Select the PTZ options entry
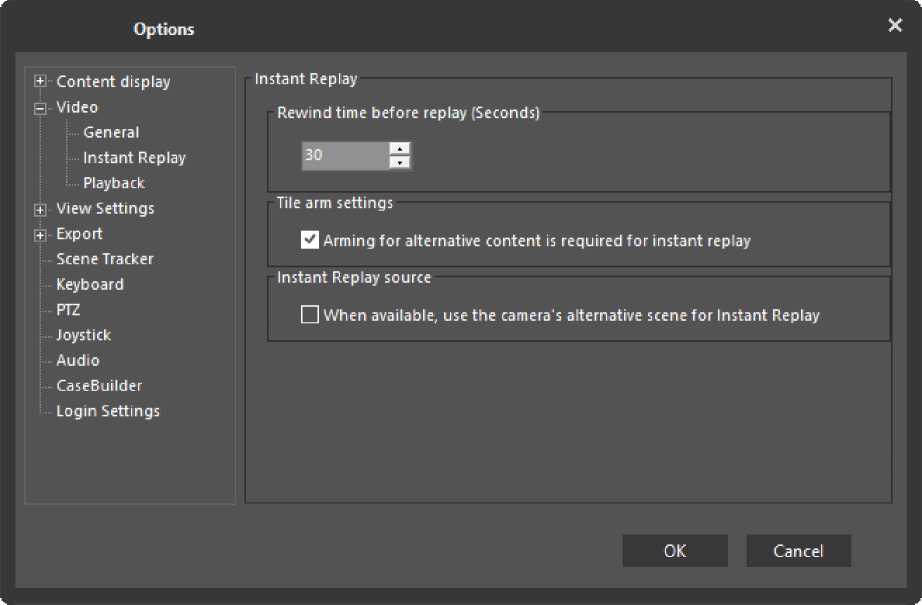This screenshot has height=605, width=922. [68, 310]
